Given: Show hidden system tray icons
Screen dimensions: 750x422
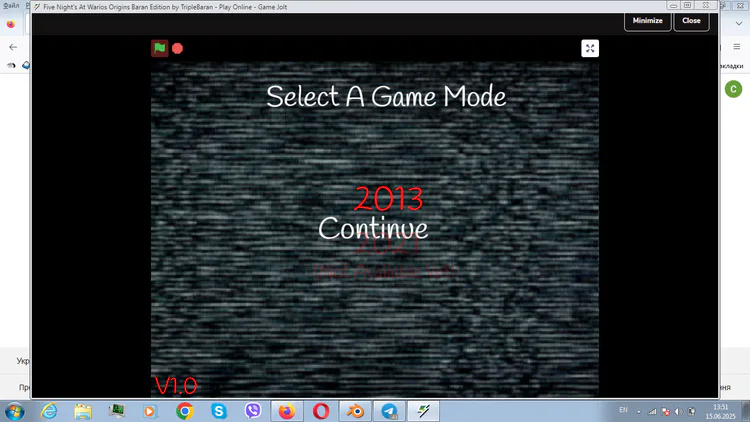Looking at the screenshot, I should tap(639, 411).
